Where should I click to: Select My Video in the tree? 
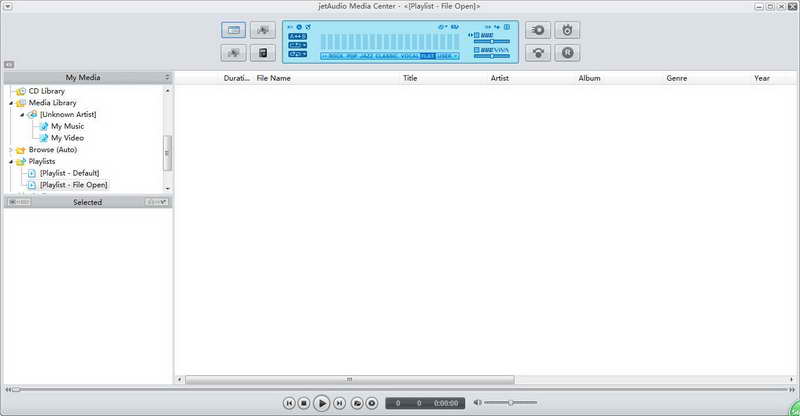click(x=67, y=138)
